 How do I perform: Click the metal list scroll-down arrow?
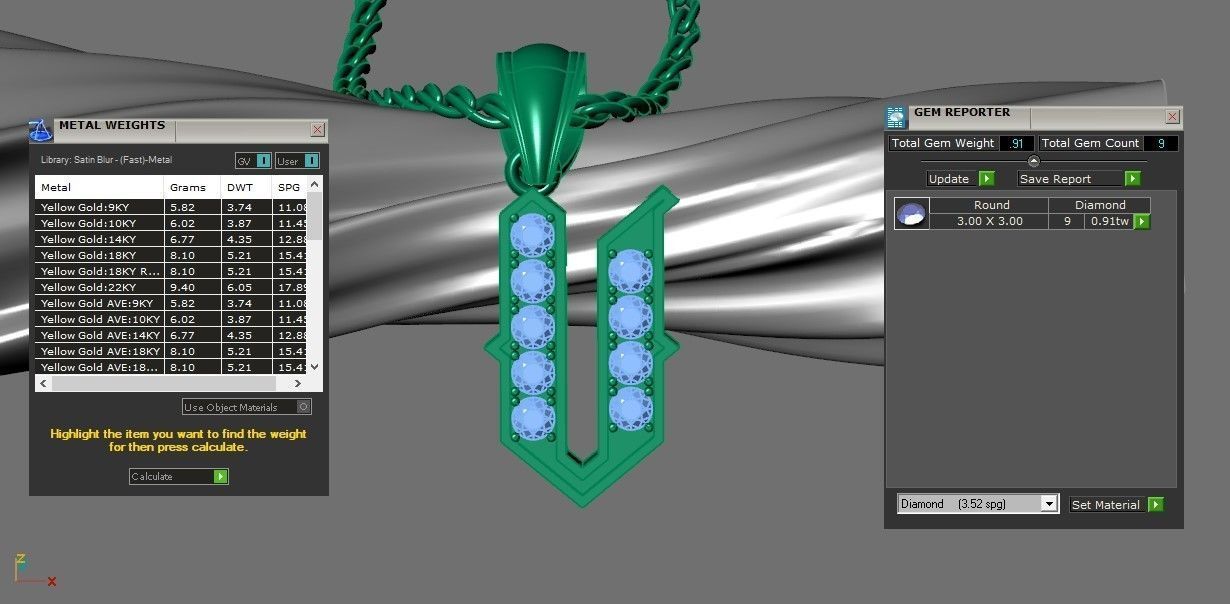pos(315,367)
